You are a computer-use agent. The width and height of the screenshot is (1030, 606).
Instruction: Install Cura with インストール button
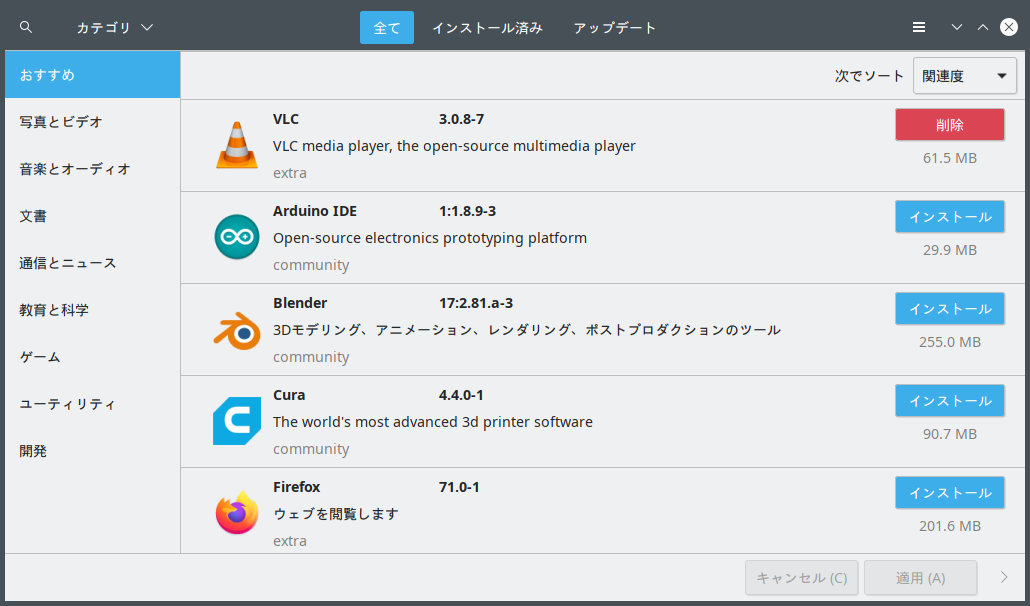[x=949, y=400]
